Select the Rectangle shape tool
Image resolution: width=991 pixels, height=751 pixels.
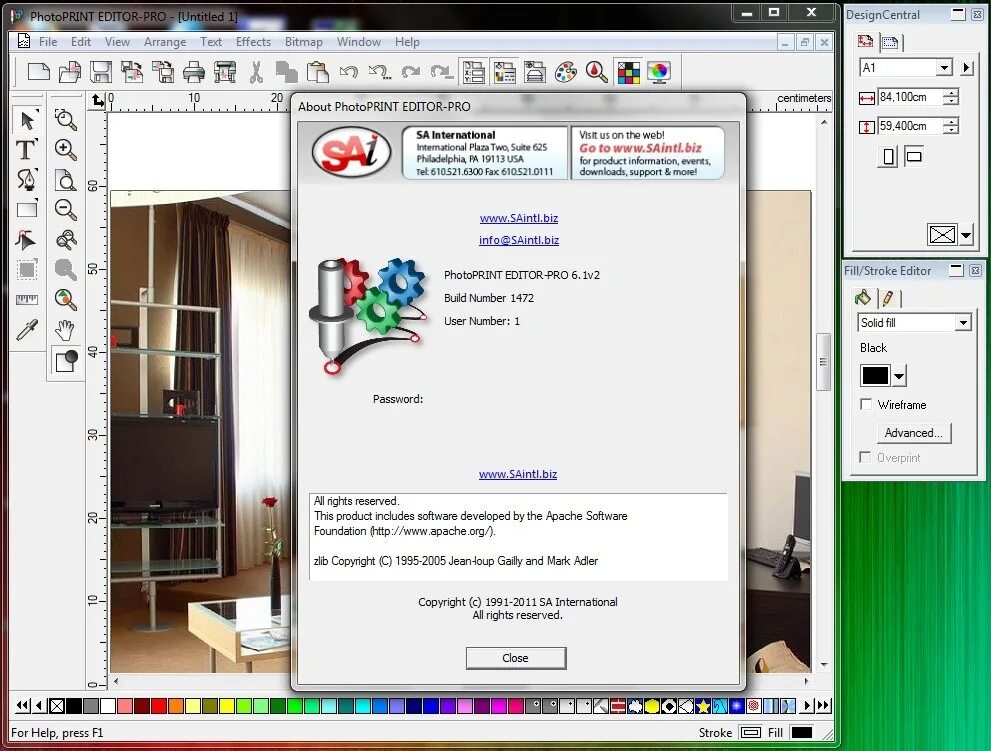click(x=27, y=209)
